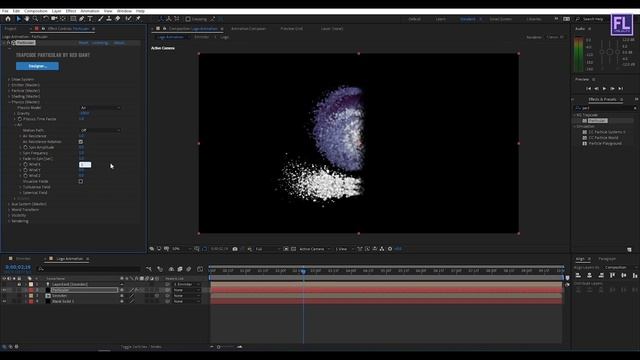
Task: Click the Draft 3D icon in timeline
Action: click(x=160, y=269)
